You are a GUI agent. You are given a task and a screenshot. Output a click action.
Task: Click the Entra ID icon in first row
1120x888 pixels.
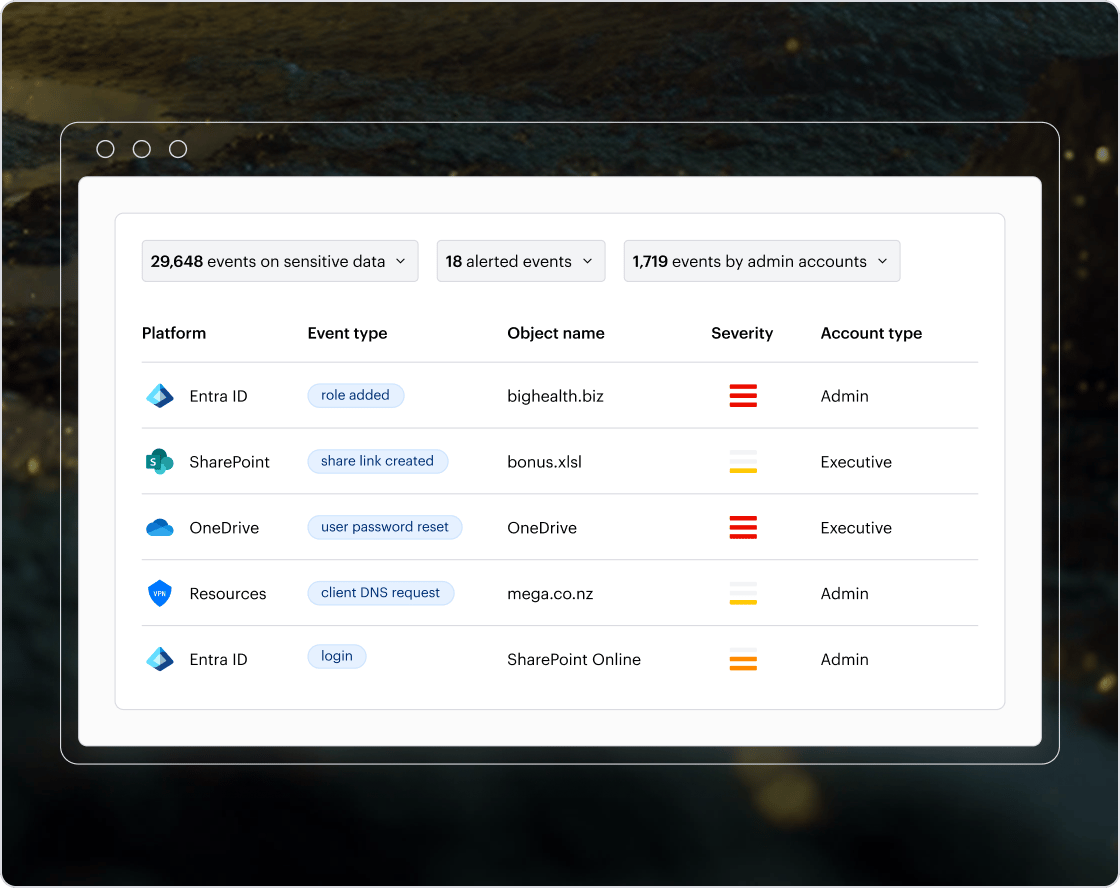160,396
